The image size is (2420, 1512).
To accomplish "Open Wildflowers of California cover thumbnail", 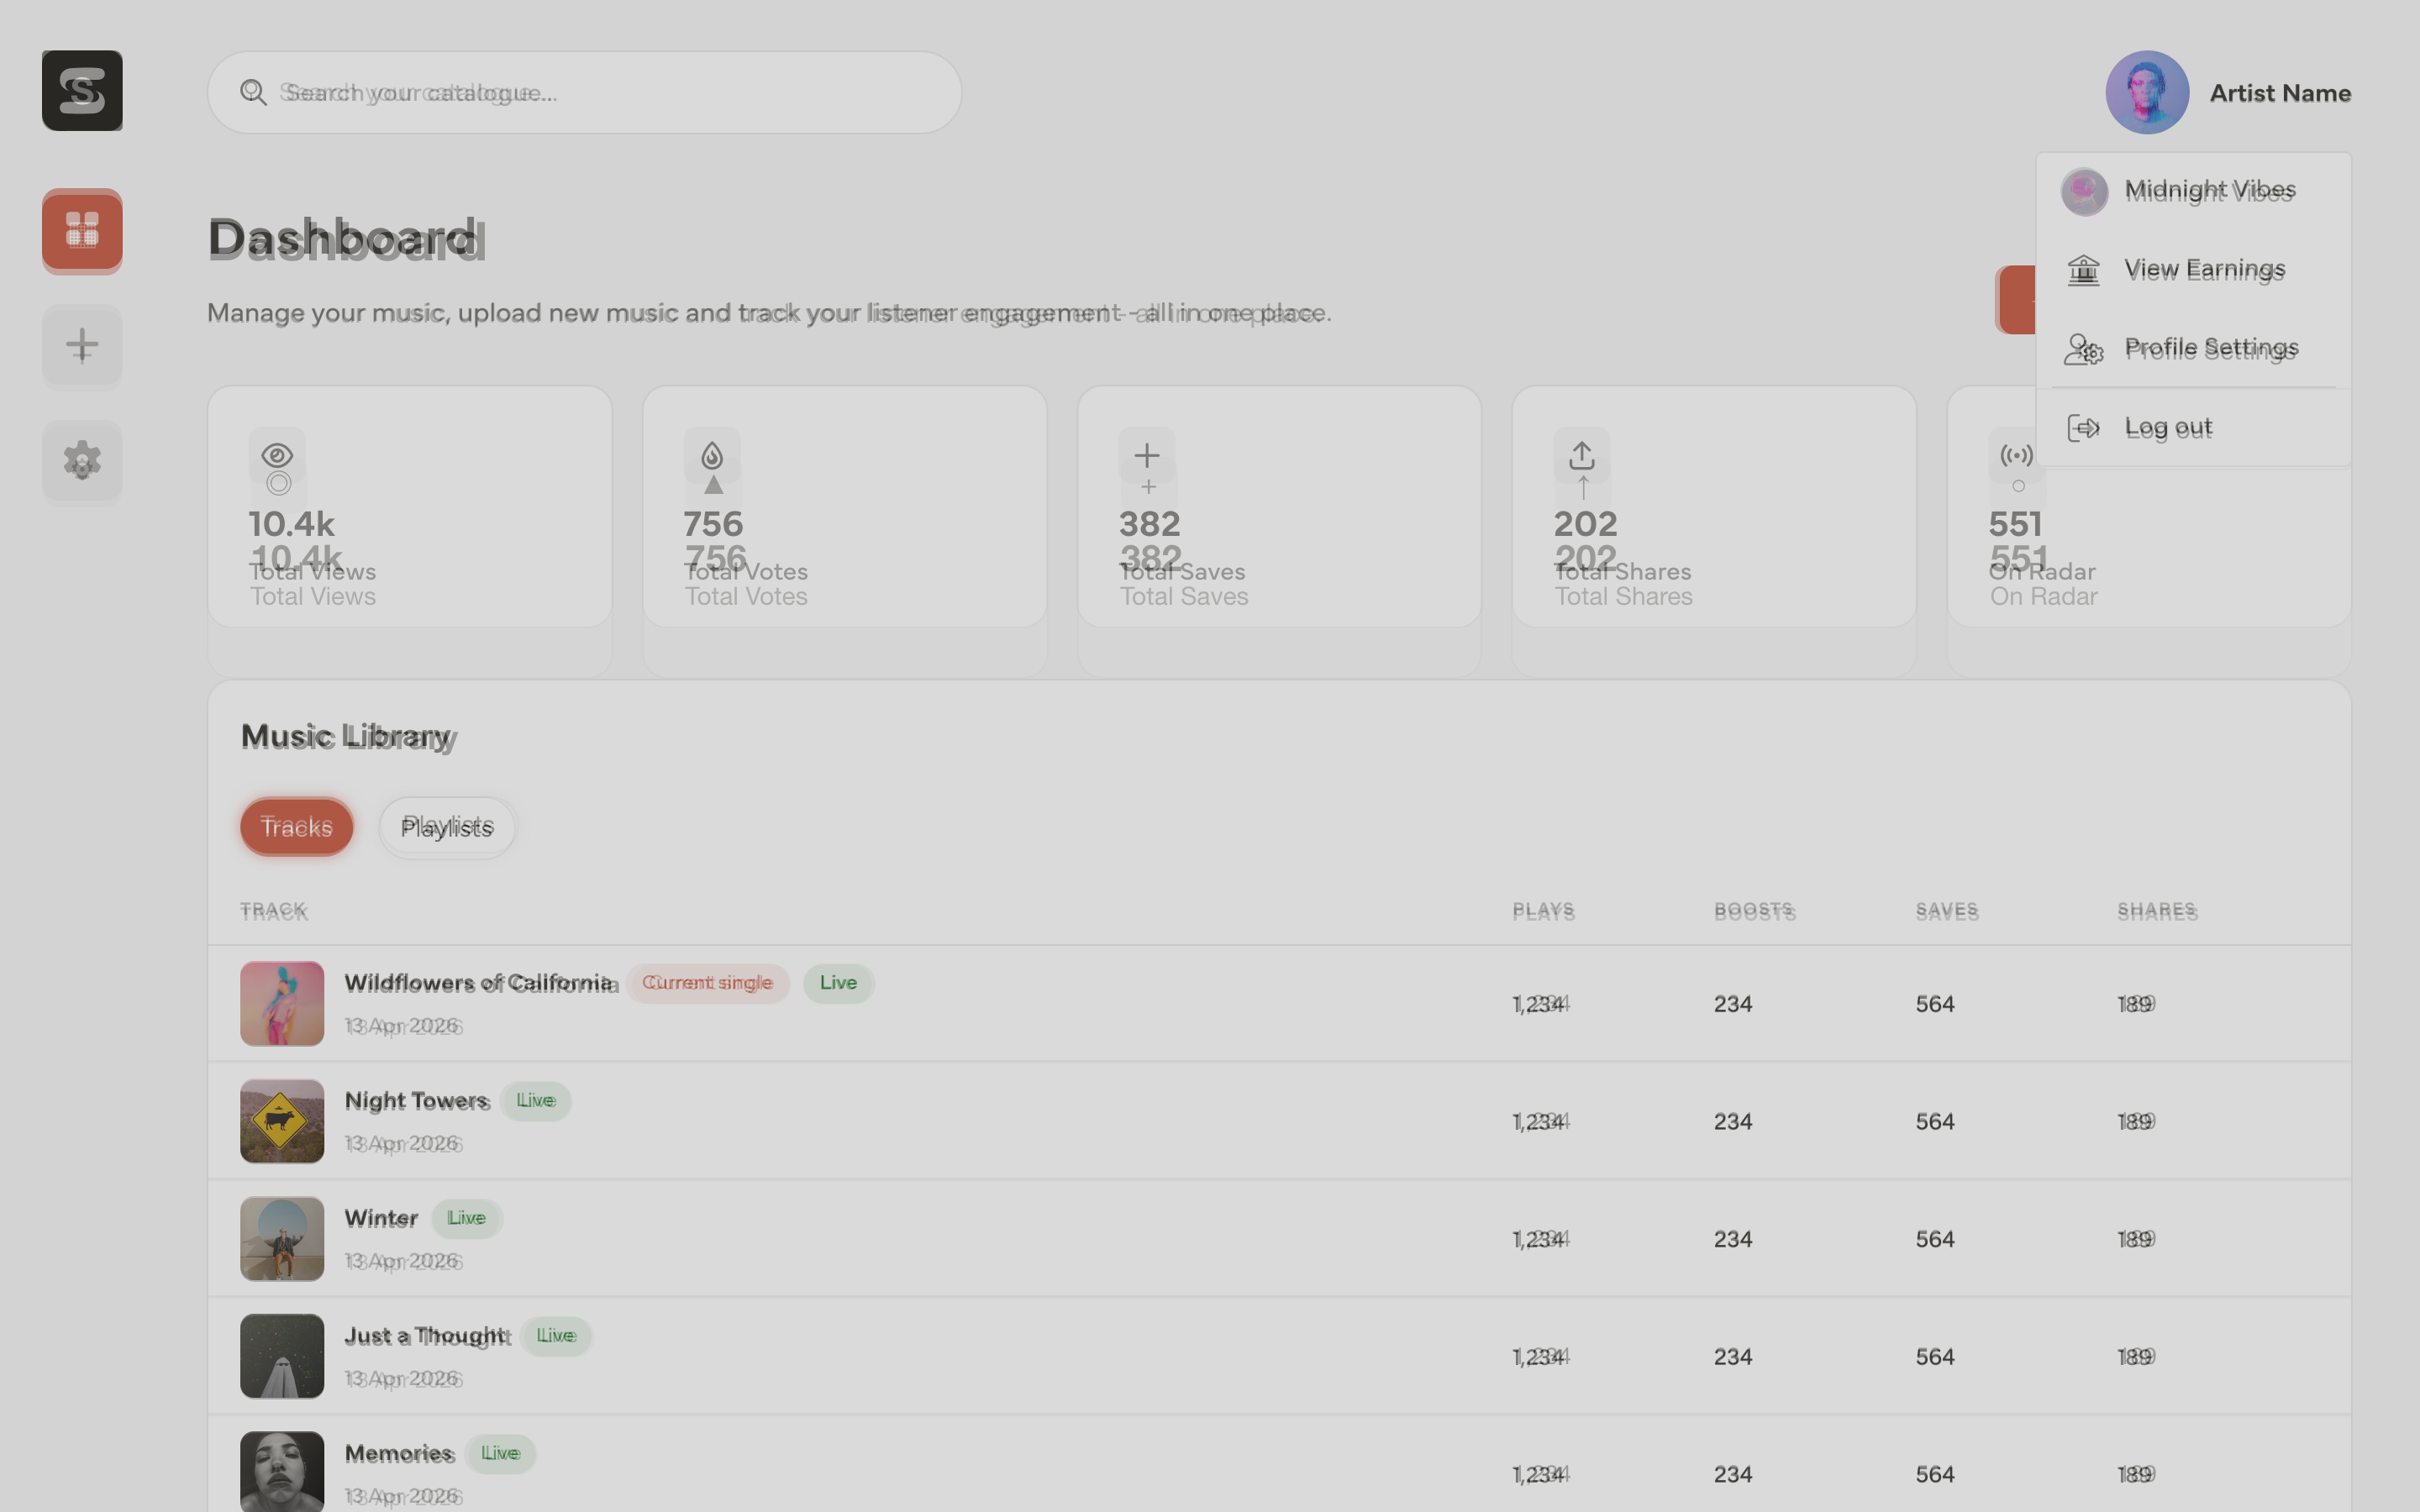I will [x=282, y=1004].
